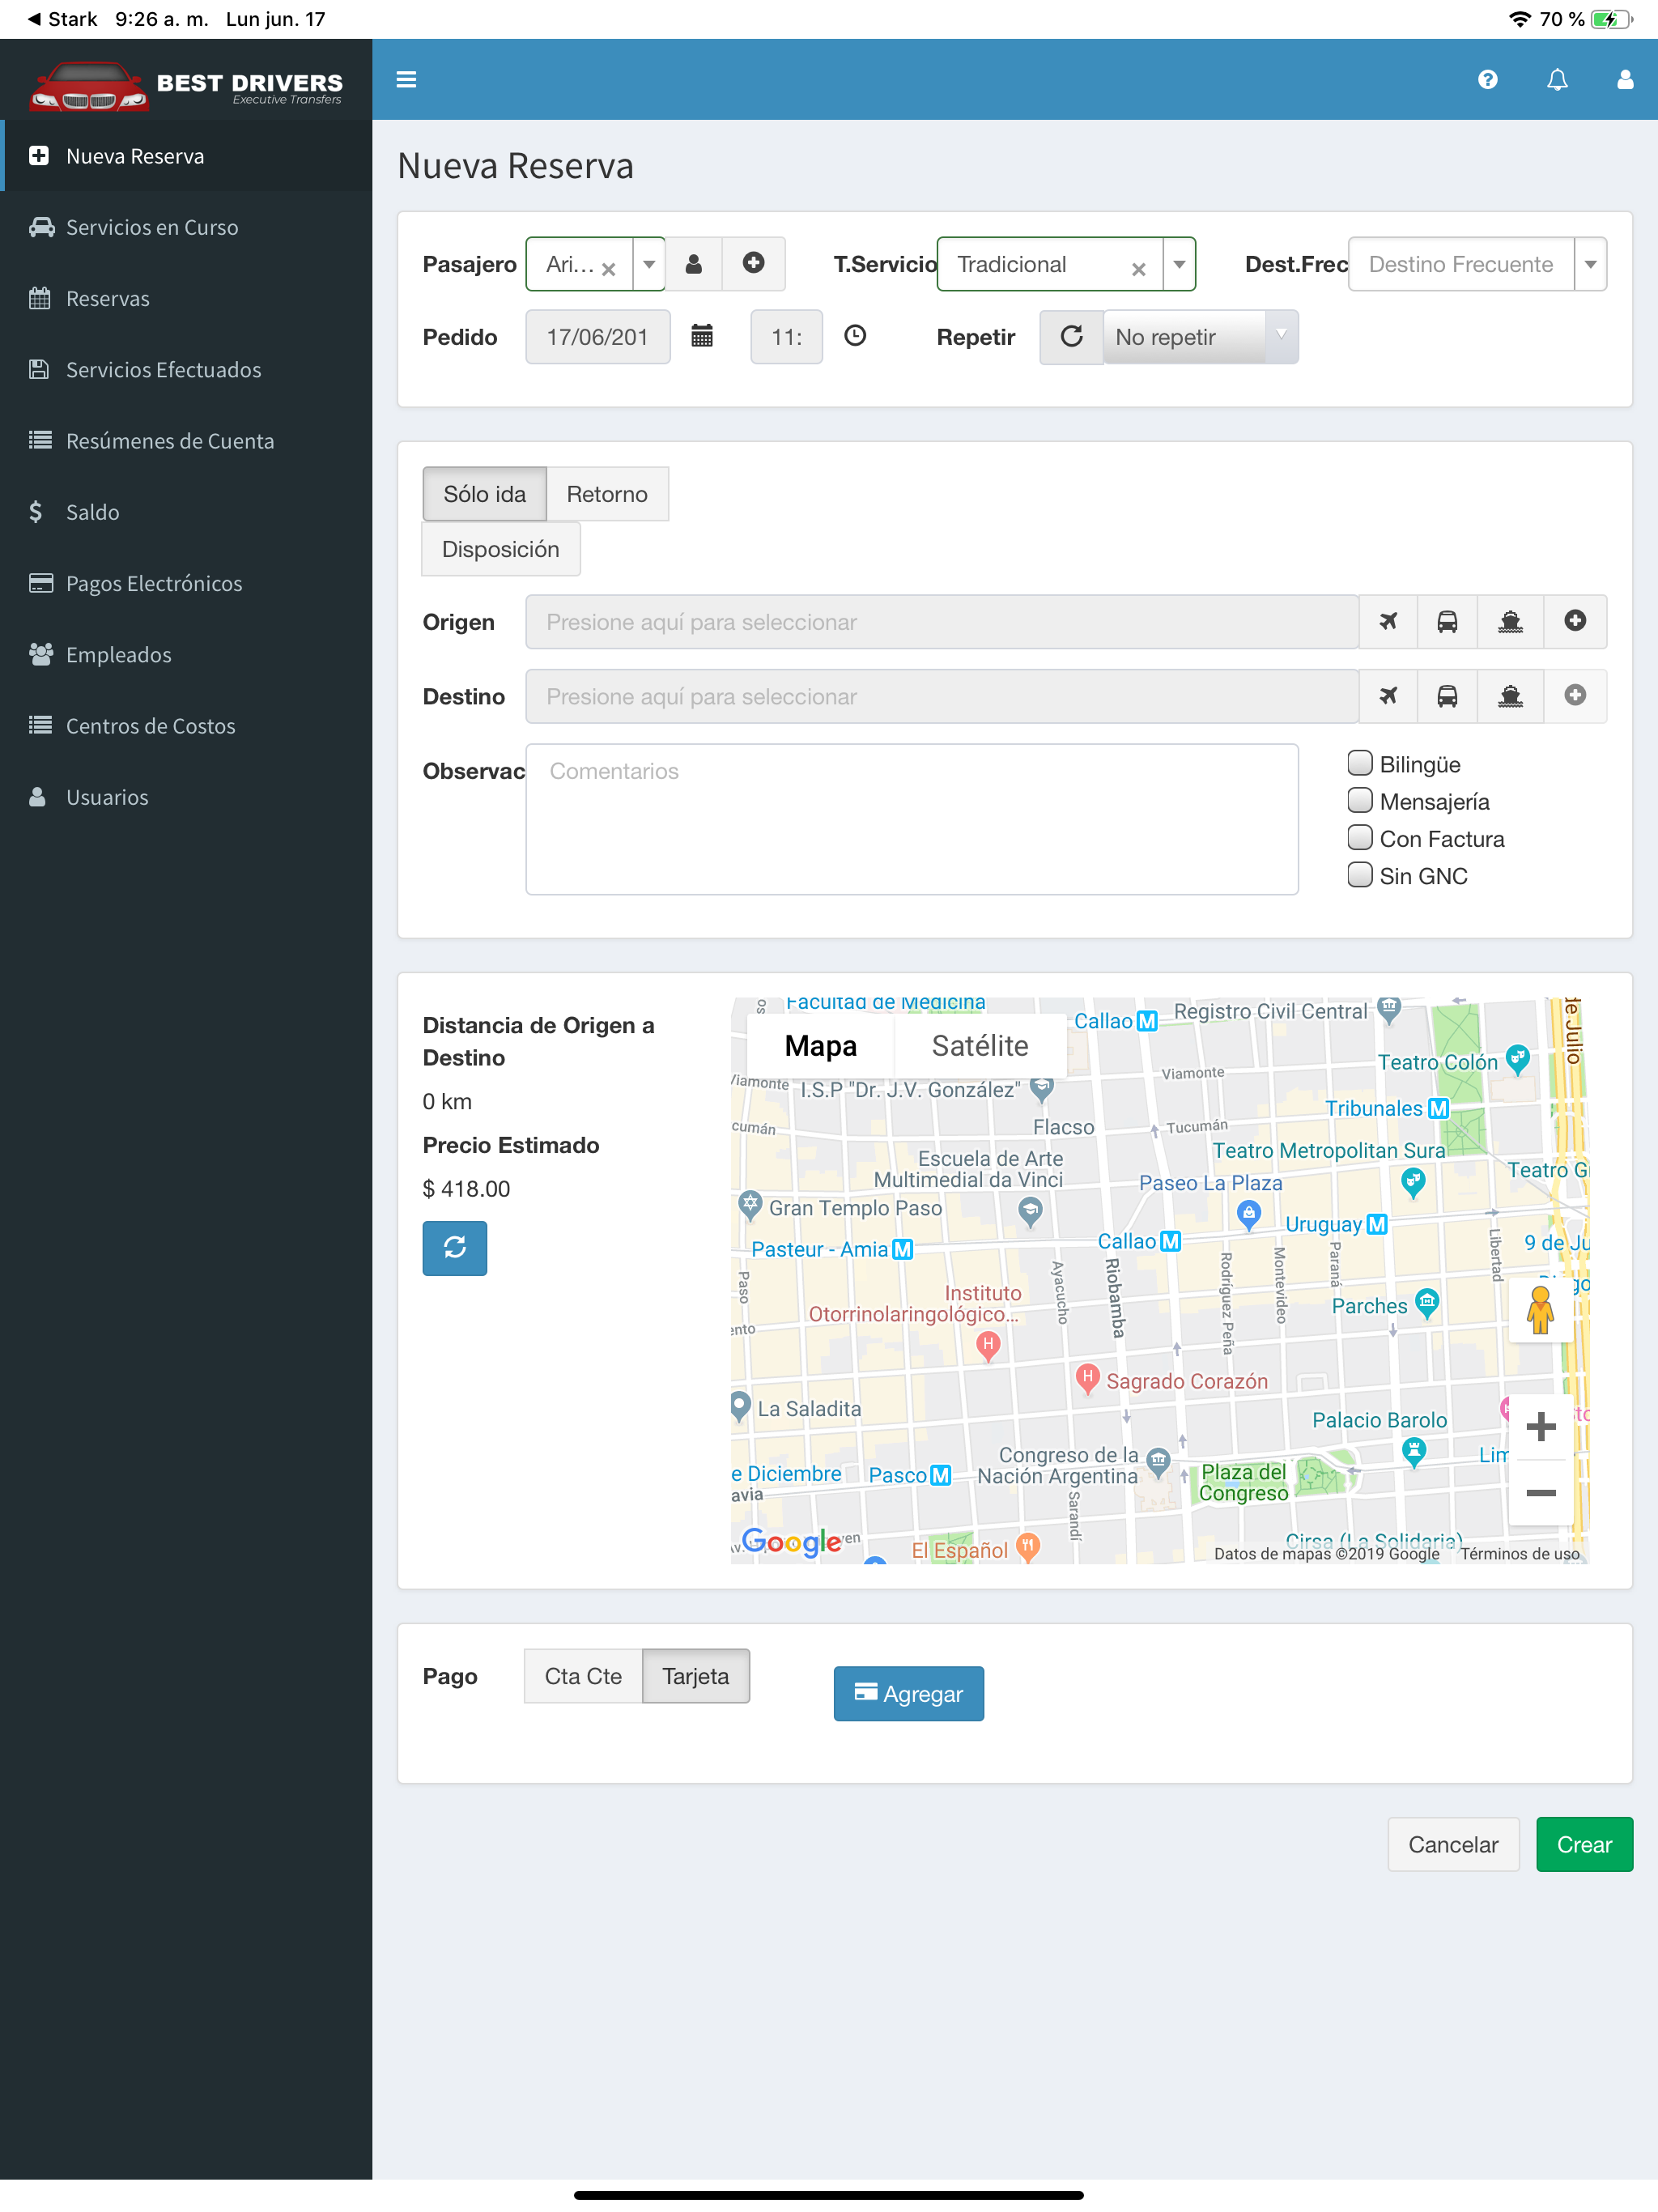The width and height of the screenshot is (1658, 2212).
Task: Open the clock time picker icon
Action: 855,337
